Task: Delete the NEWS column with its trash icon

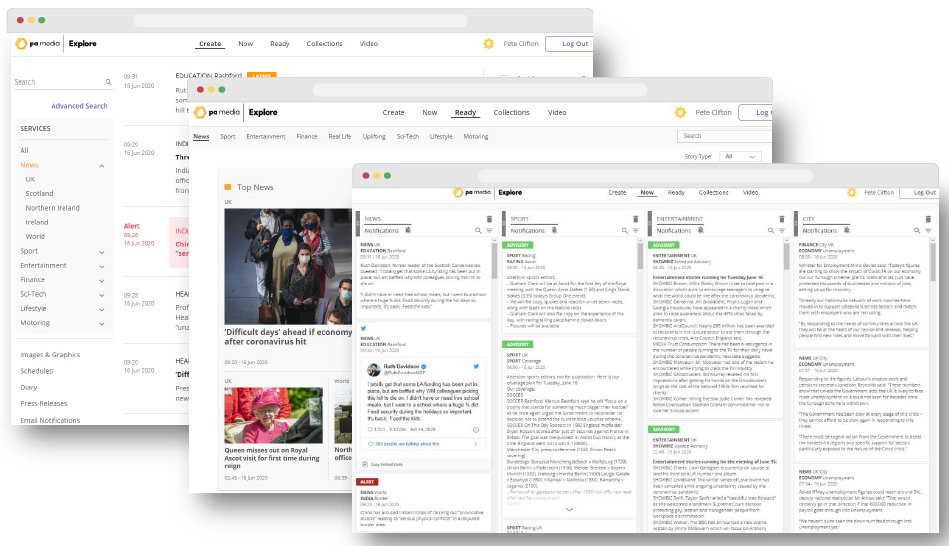Action: 489,219
